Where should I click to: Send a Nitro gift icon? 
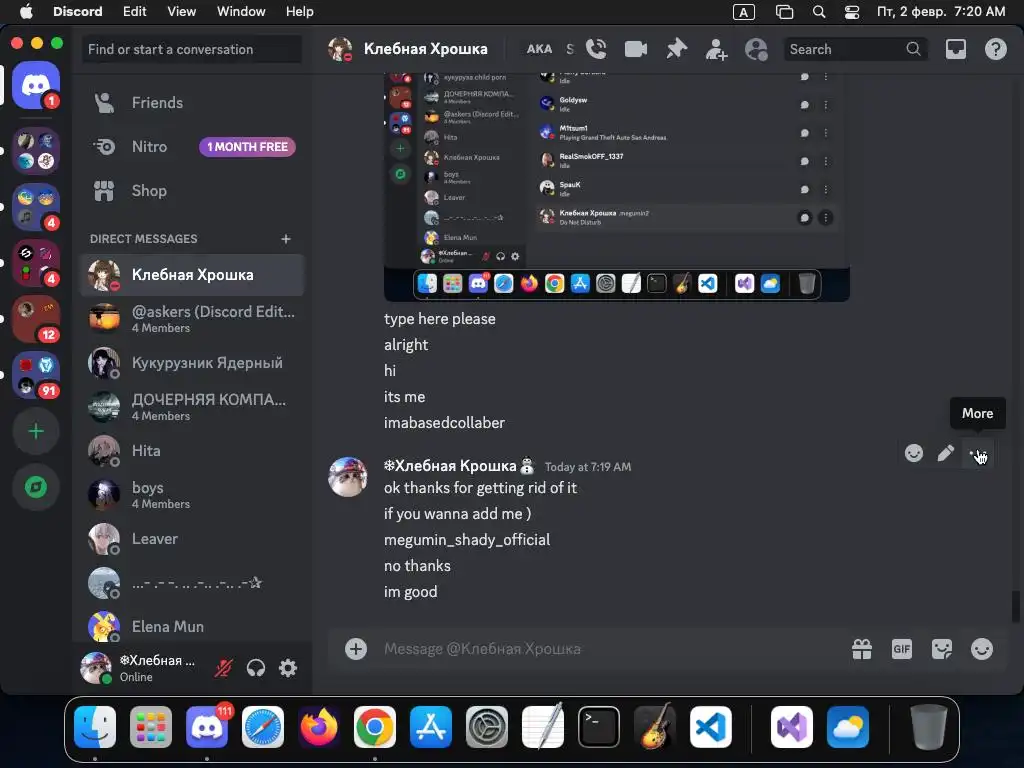[x=861, y=648]
